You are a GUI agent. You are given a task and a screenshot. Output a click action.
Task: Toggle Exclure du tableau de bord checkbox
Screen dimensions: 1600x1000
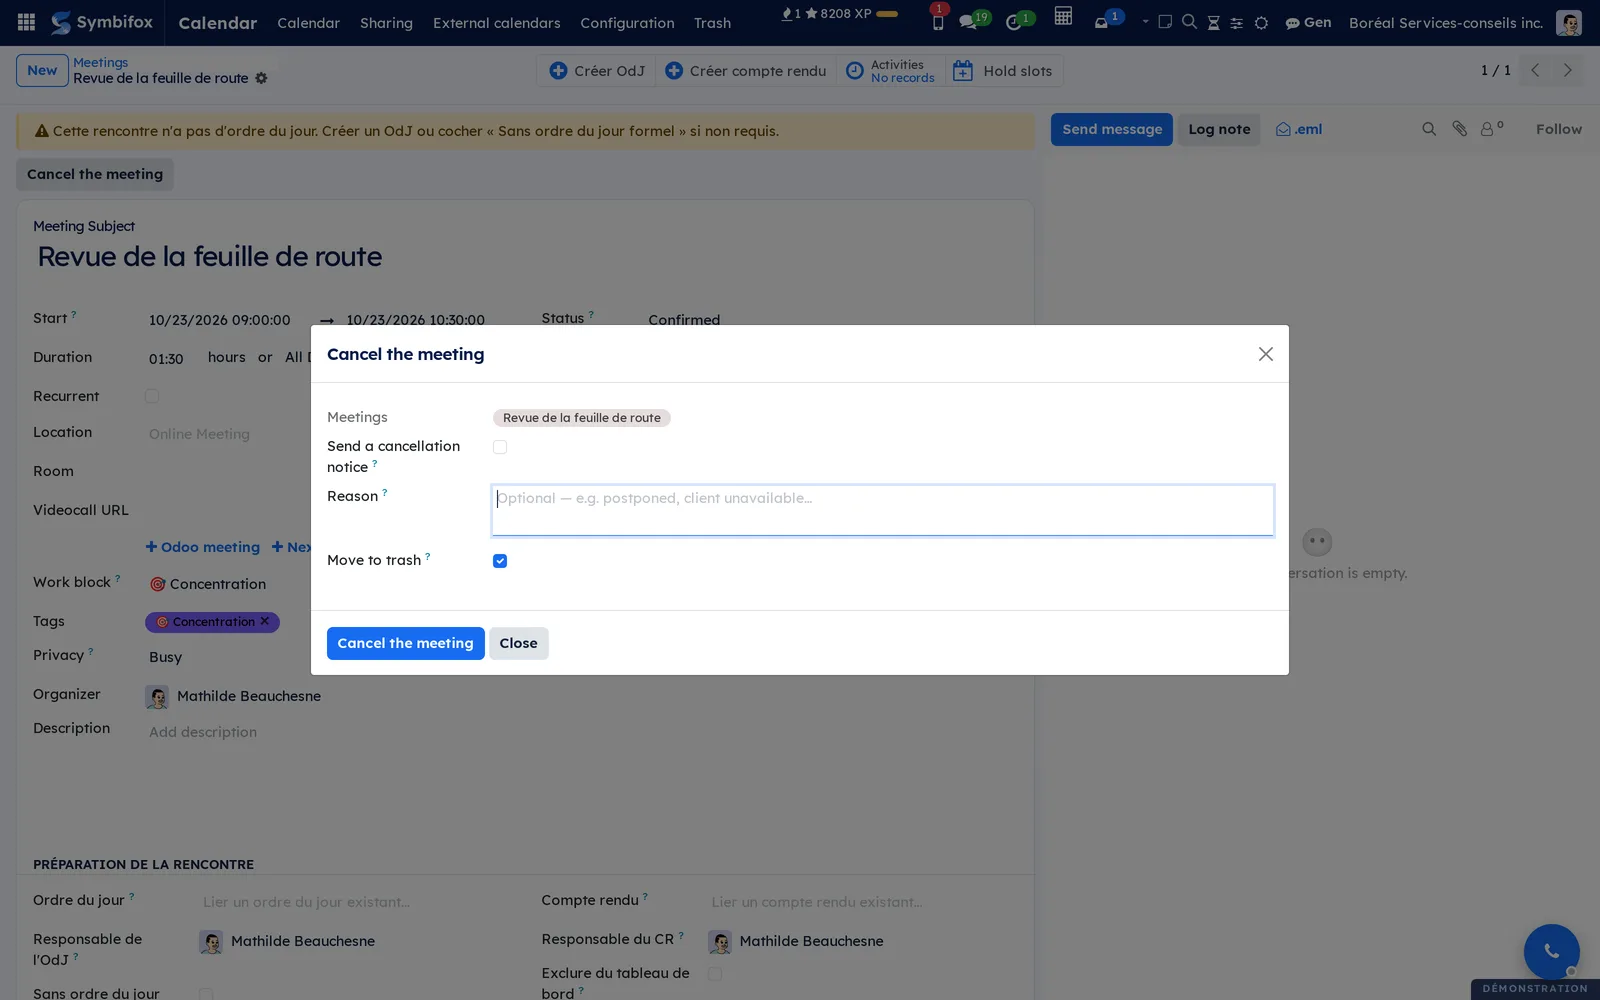(x=715, y=973)
